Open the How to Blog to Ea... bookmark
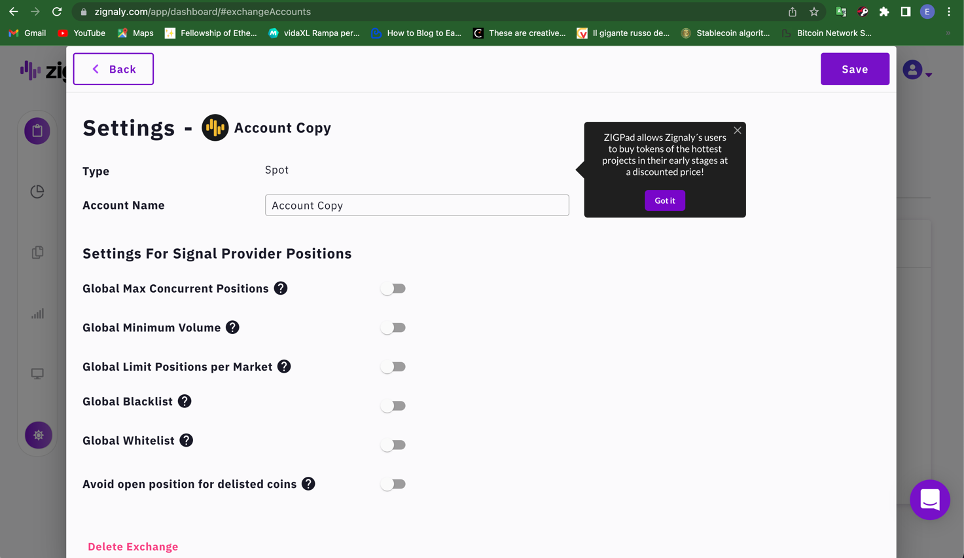The image size is (964, 558). tap(416, 33)
